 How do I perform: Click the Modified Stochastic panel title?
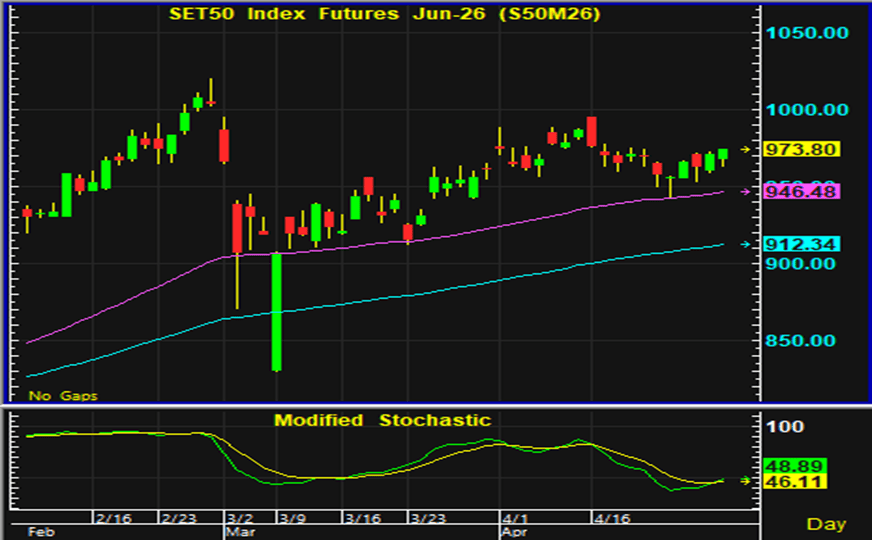pyautogui.click(x=383, y=420)
